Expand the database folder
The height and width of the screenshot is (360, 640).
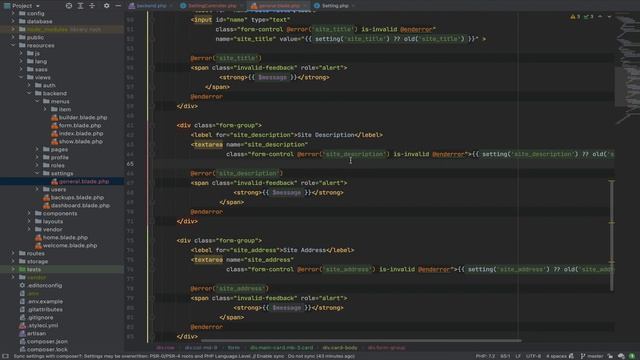[13, 21]
